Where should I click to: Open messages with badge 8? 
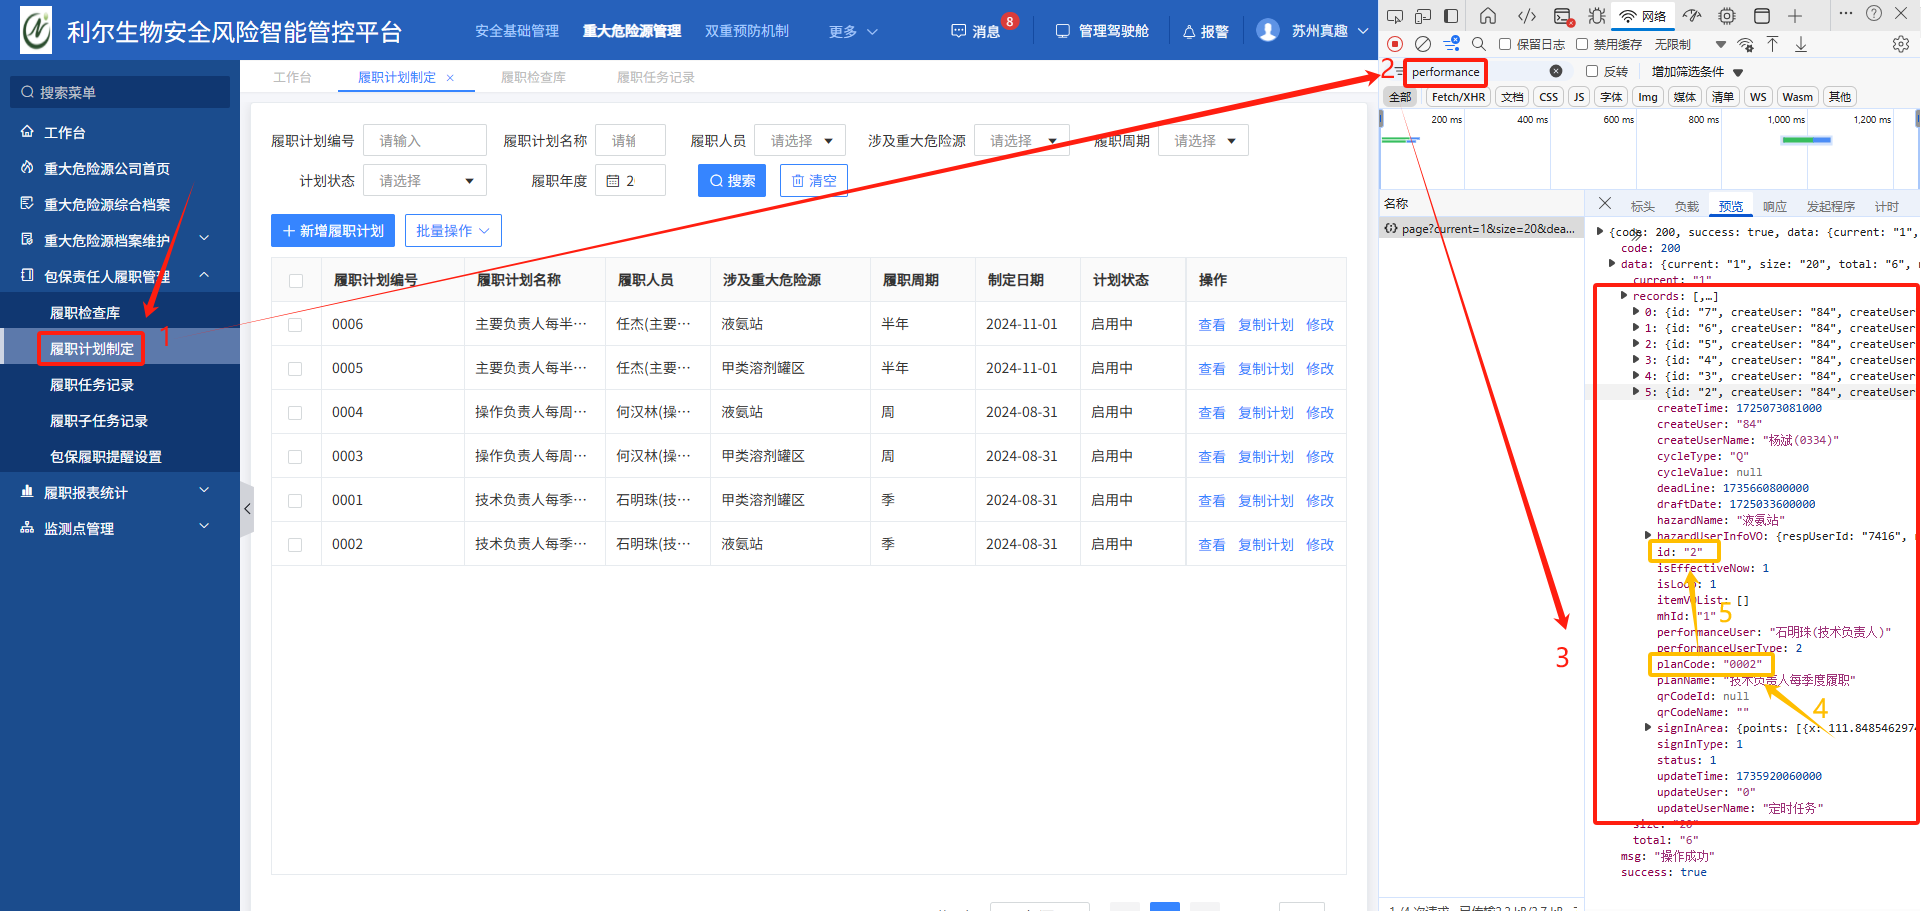[977, 31]
